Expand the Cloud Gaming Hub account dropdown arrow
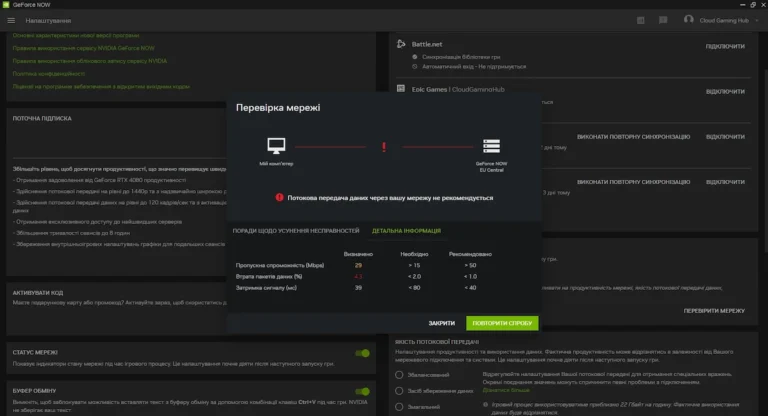Image resolution: width=768 pixels, height=416 pixels. (757, 21)
